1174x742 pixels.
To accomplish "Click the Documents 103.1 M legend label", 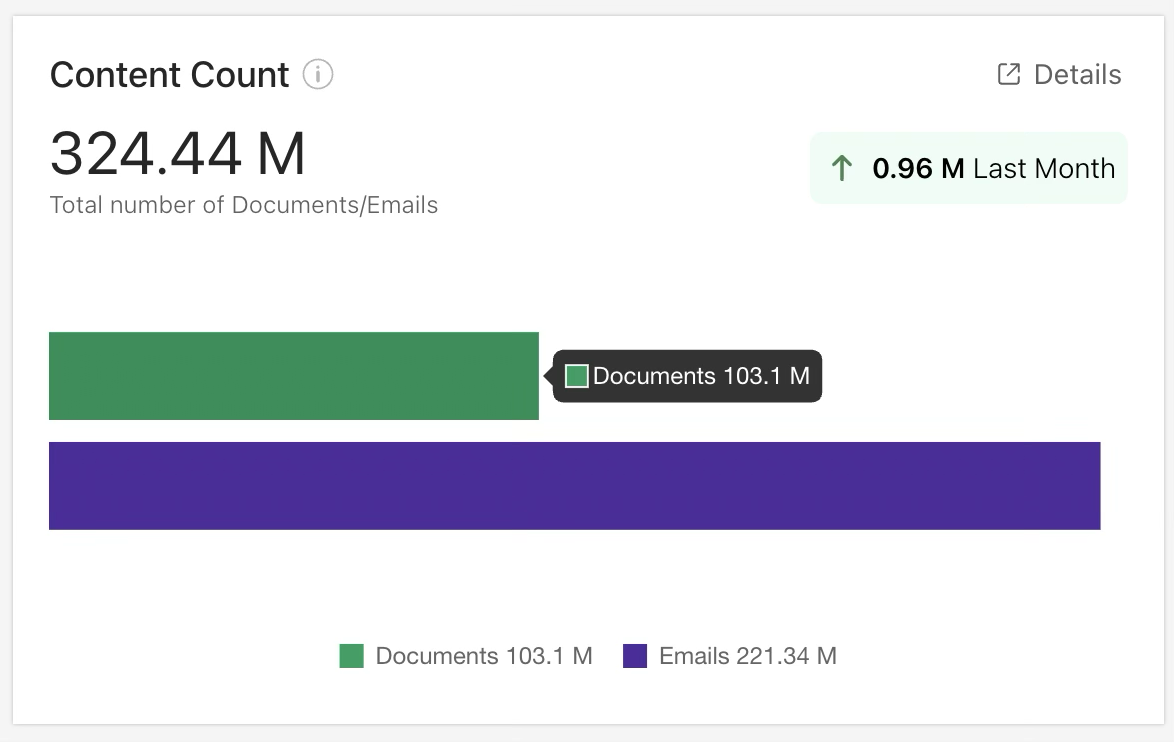I will [484, 656].
